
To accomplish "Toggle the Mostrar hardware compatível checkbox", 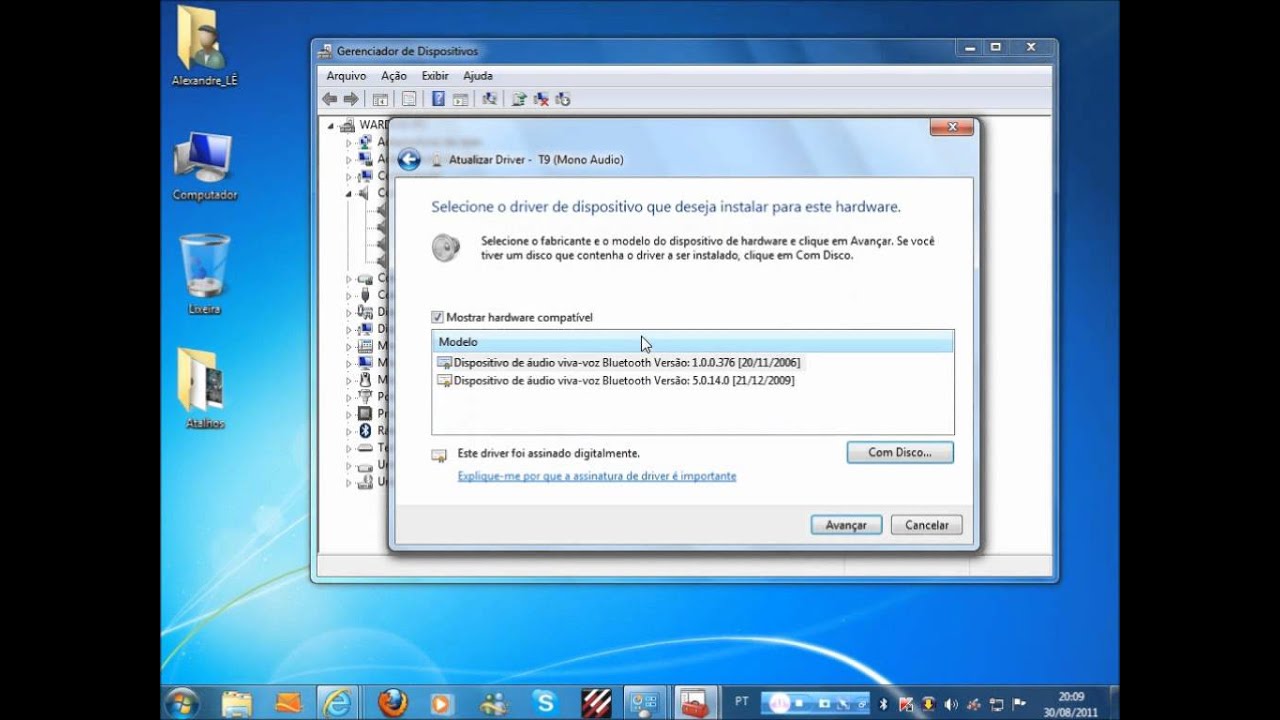I will pos(437,317).
